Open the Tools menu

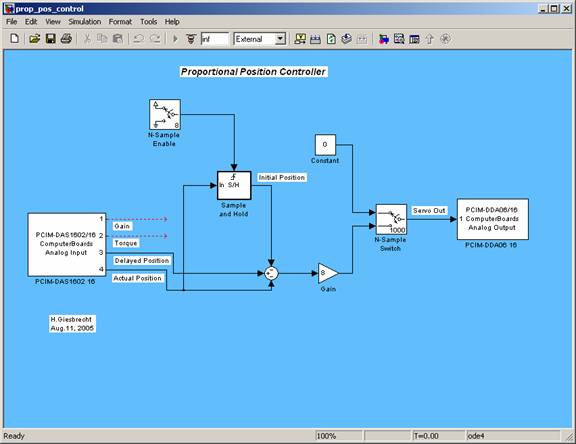148,22
